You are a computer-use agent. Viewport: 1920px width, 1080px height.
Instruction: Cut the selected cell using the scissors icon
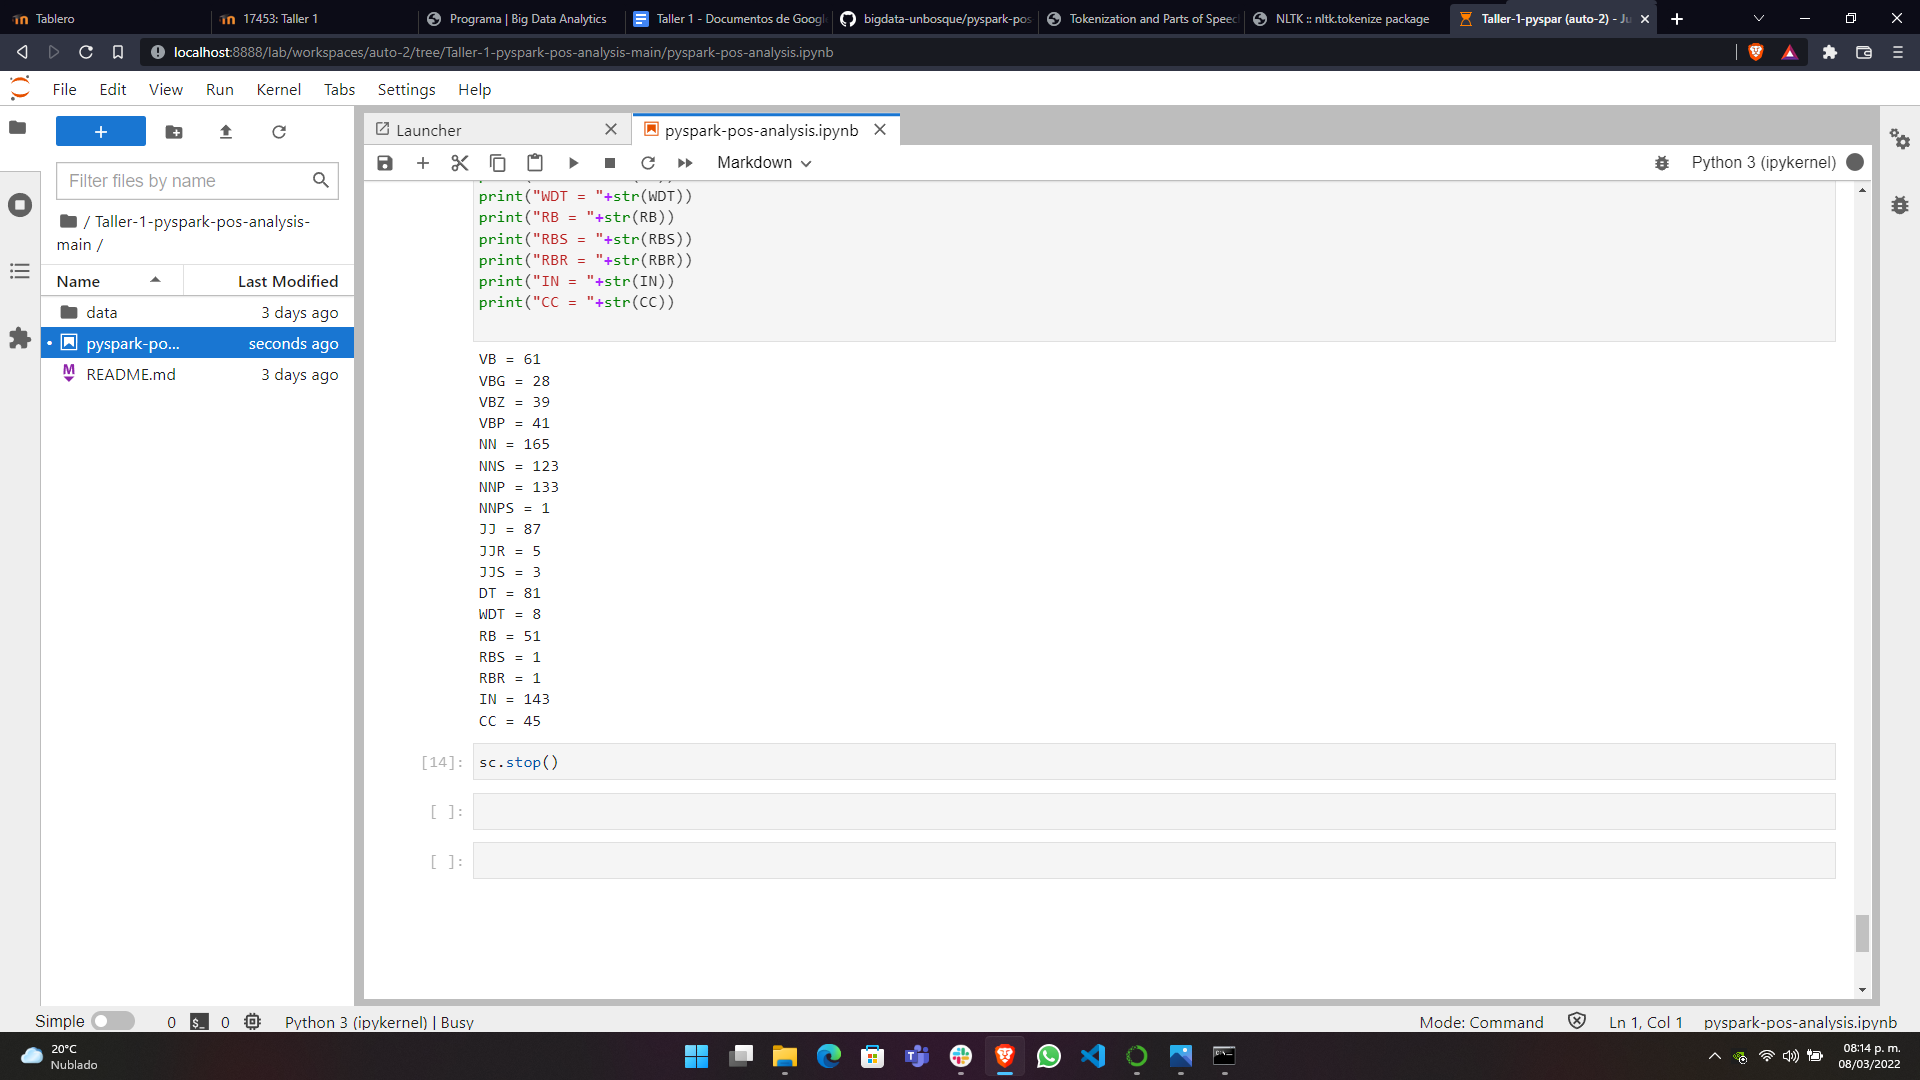point(460,163)
